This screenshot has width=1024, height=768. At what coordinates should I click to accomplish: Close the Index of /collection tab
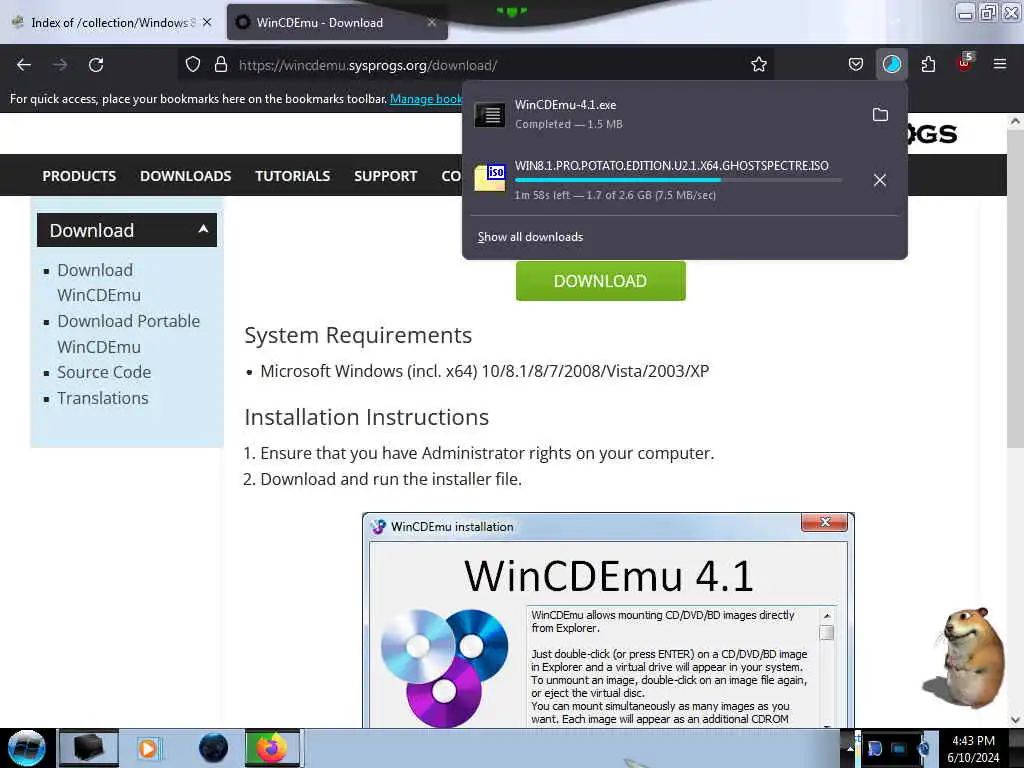(x=207, y=22)
